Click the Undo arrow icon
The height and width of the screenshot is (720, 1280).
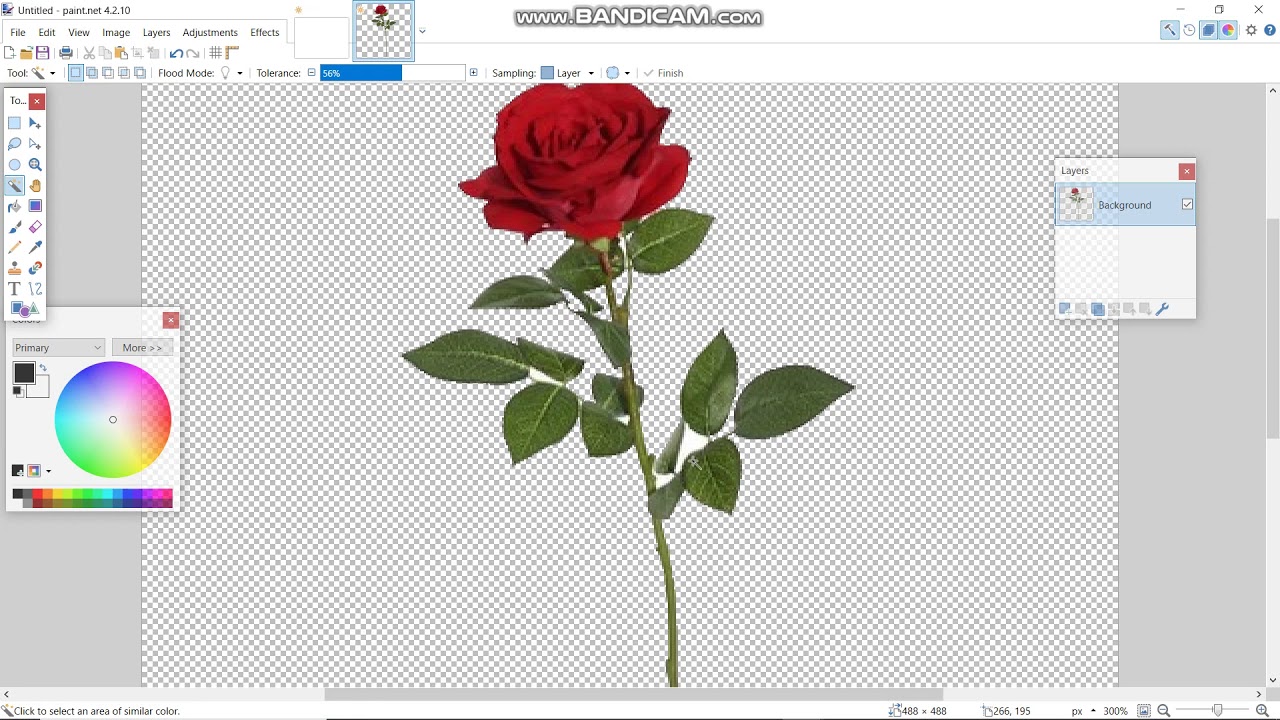[177, 53]
